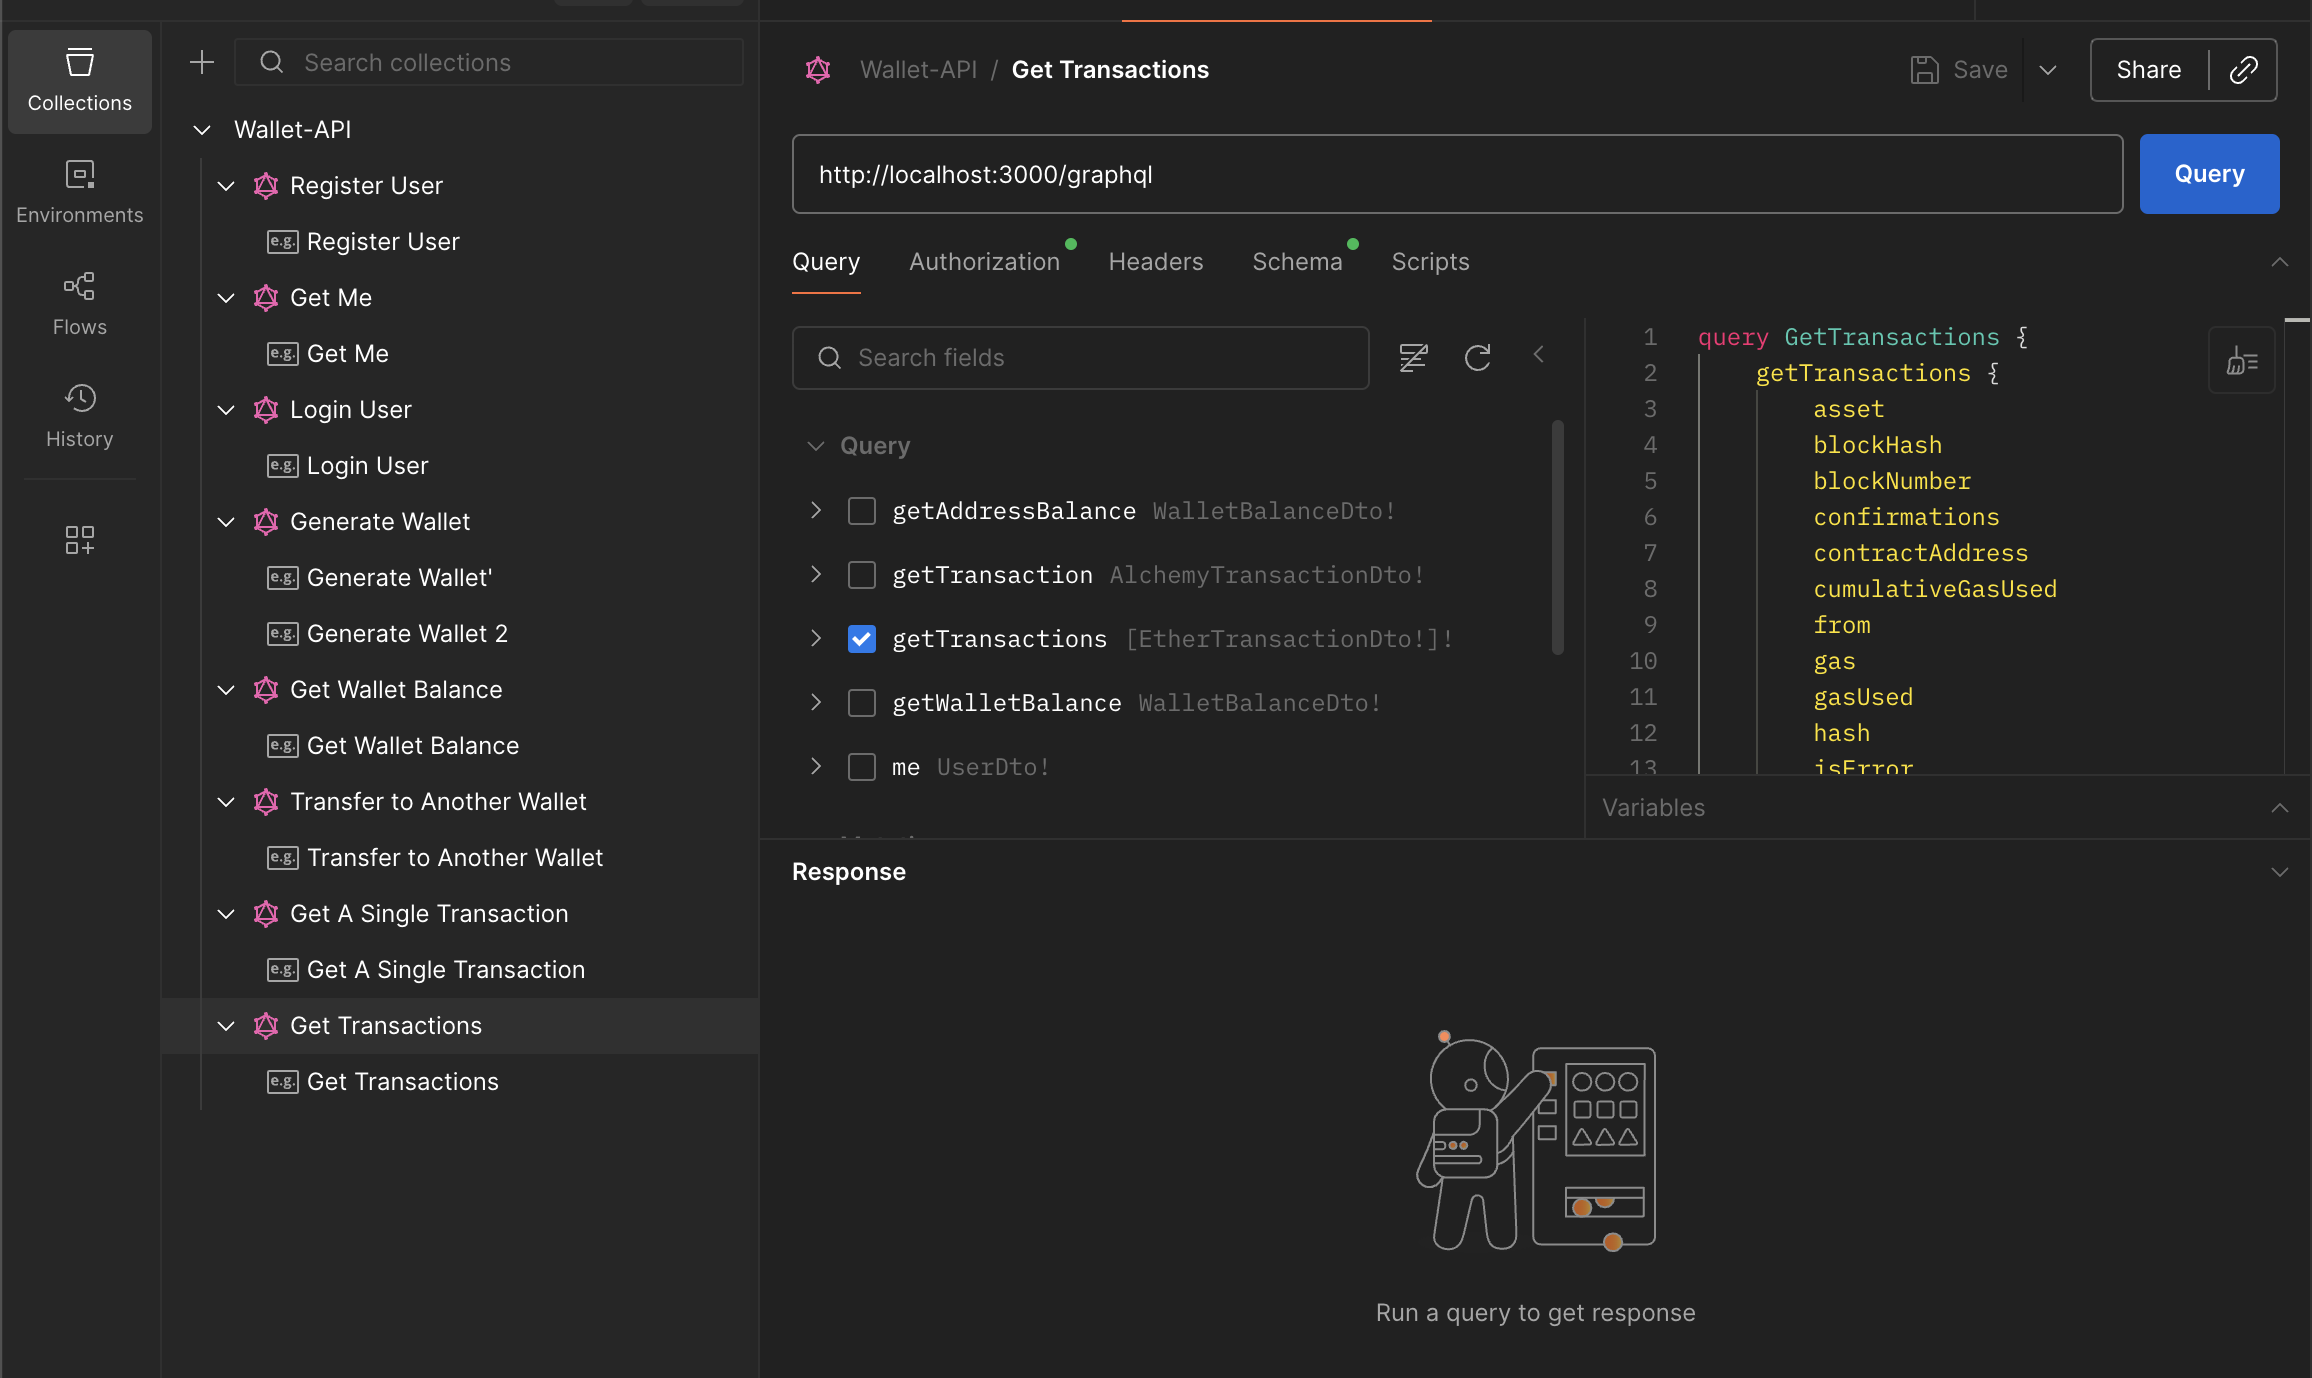Open the Environments sidebar panel
Image resolution: width=2312 pixels, height=1378 pixels.
79,192
